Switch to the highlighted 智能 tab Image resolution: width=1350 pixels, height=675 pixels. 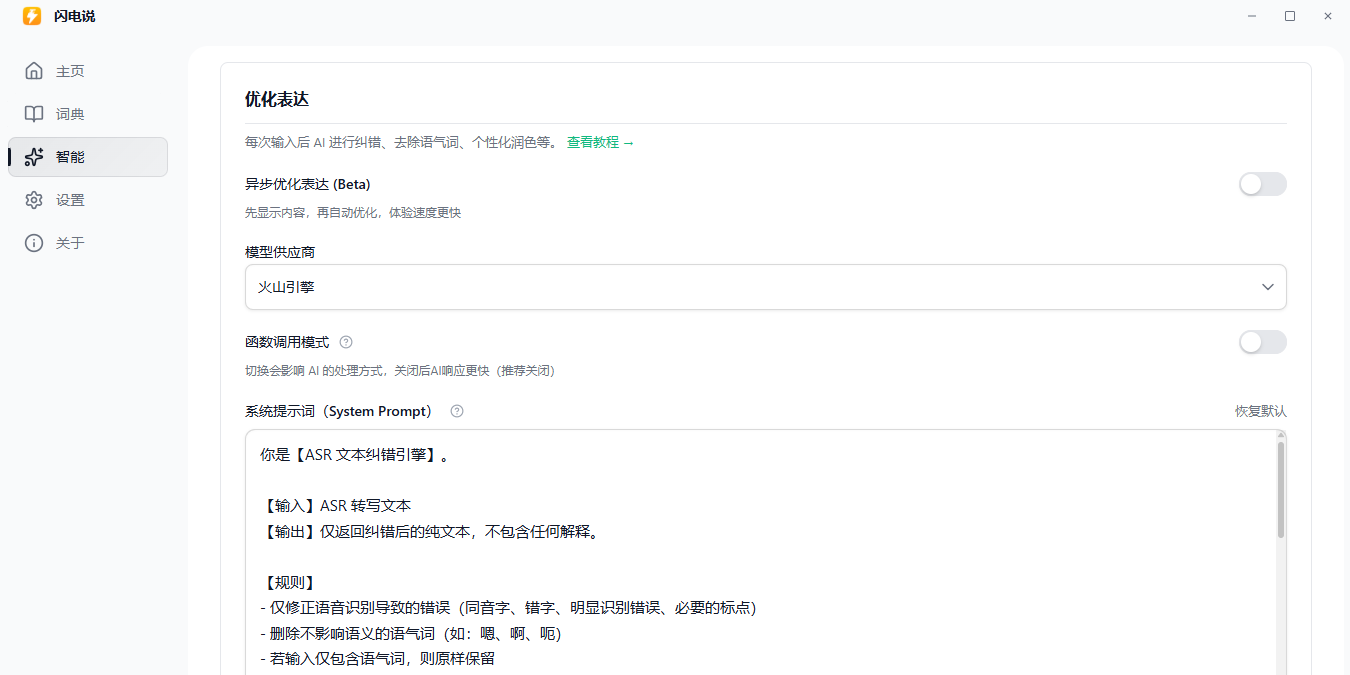point(70,156)
